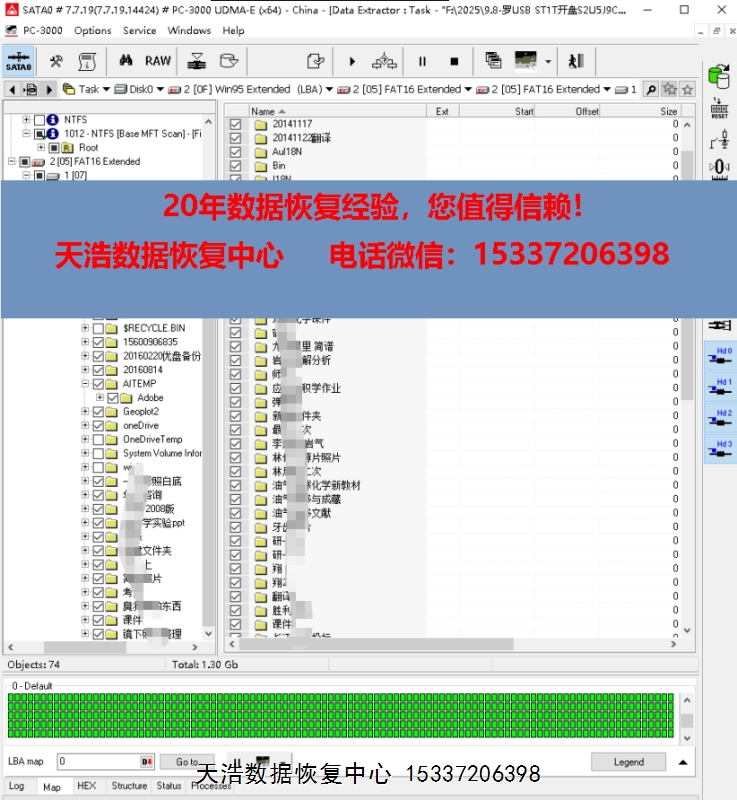
Task: Expand the $RECYCLE.BIN tree node
Action: [86, 328]
